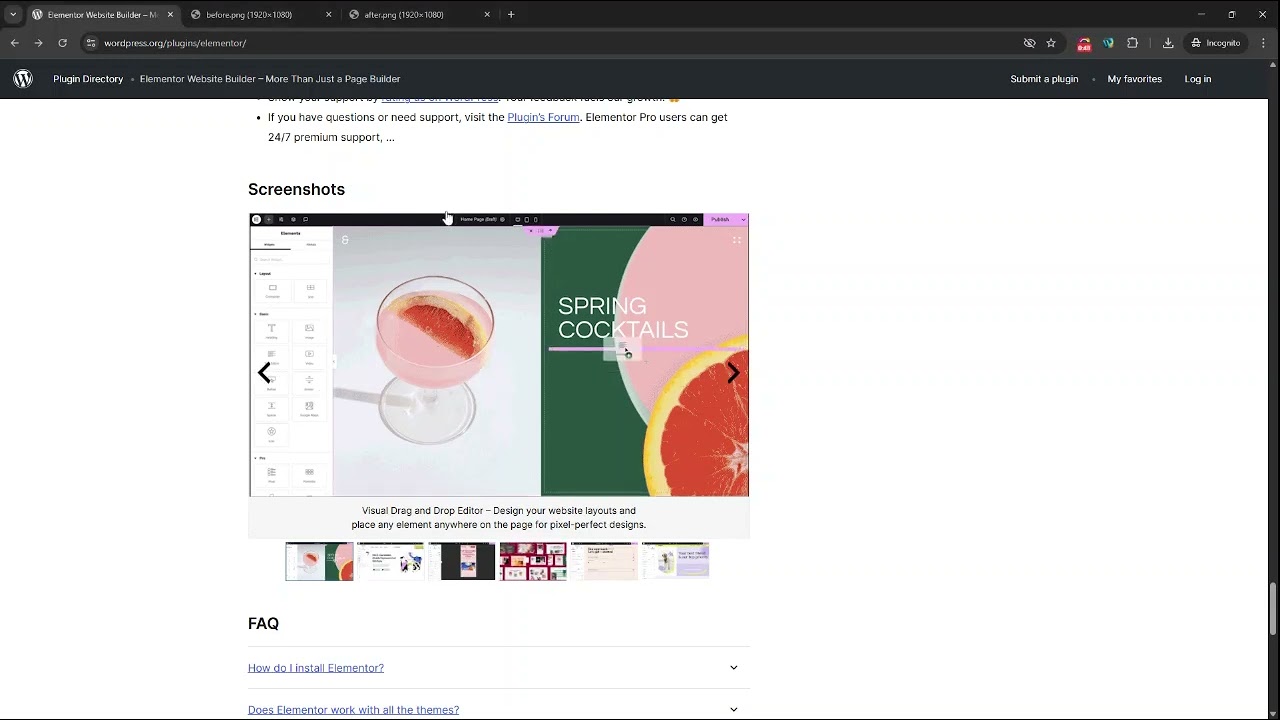Open site information icon in address bar
Image resolution: width=1280 pixels, height=720 pixels.
click(91, 43)
